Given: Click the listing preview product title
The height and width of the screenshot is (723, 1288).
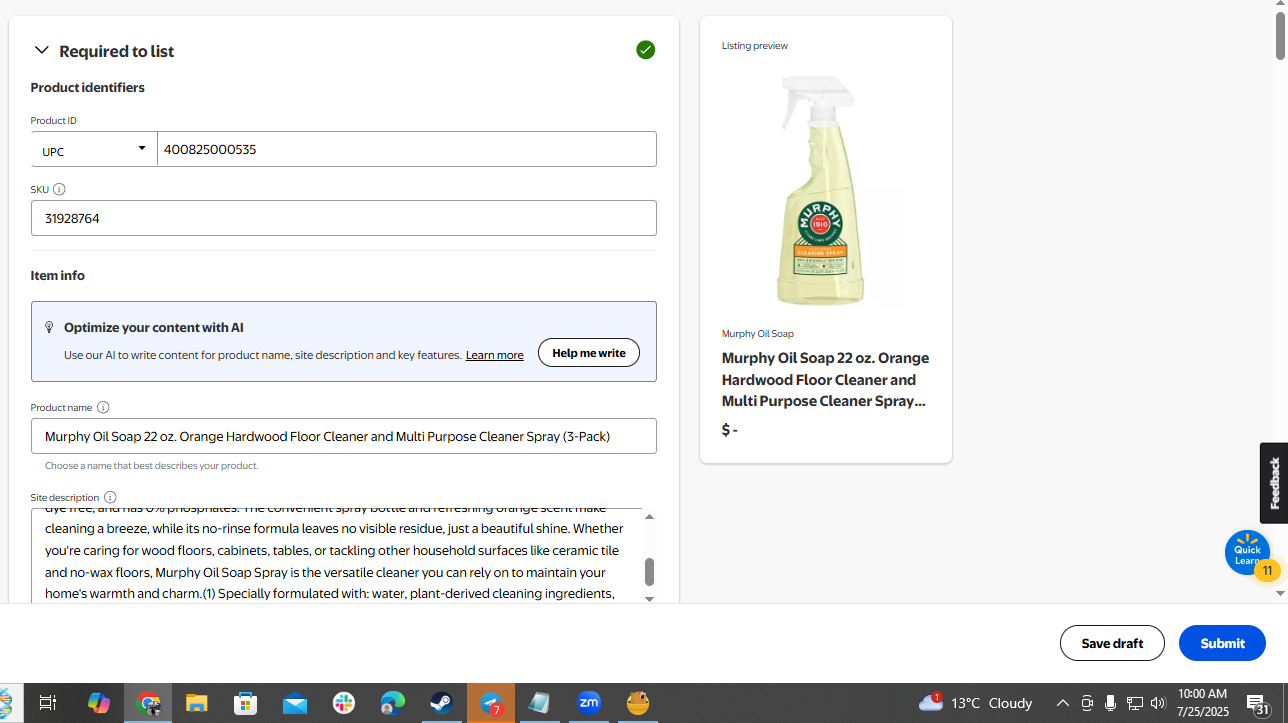Looking at the screenshot, I should point(825,380).
